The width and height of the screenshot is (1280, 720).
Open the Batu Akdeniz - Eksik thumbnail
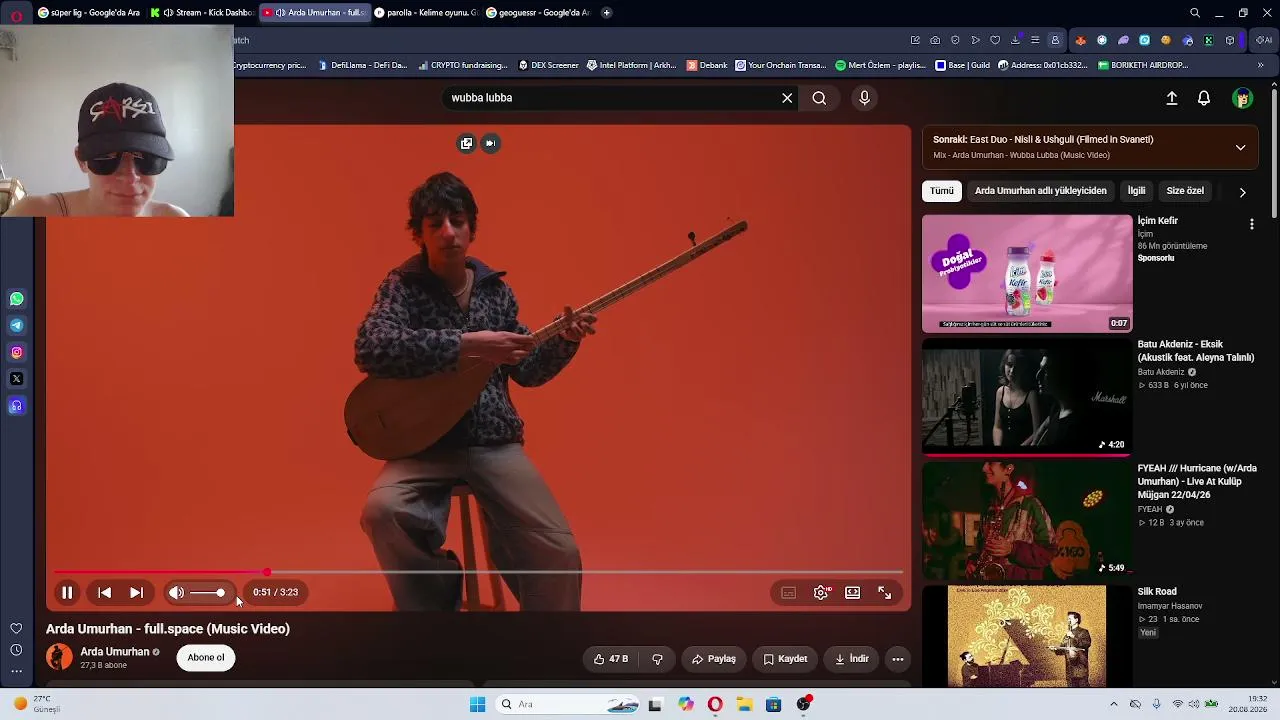[1027, 396]
